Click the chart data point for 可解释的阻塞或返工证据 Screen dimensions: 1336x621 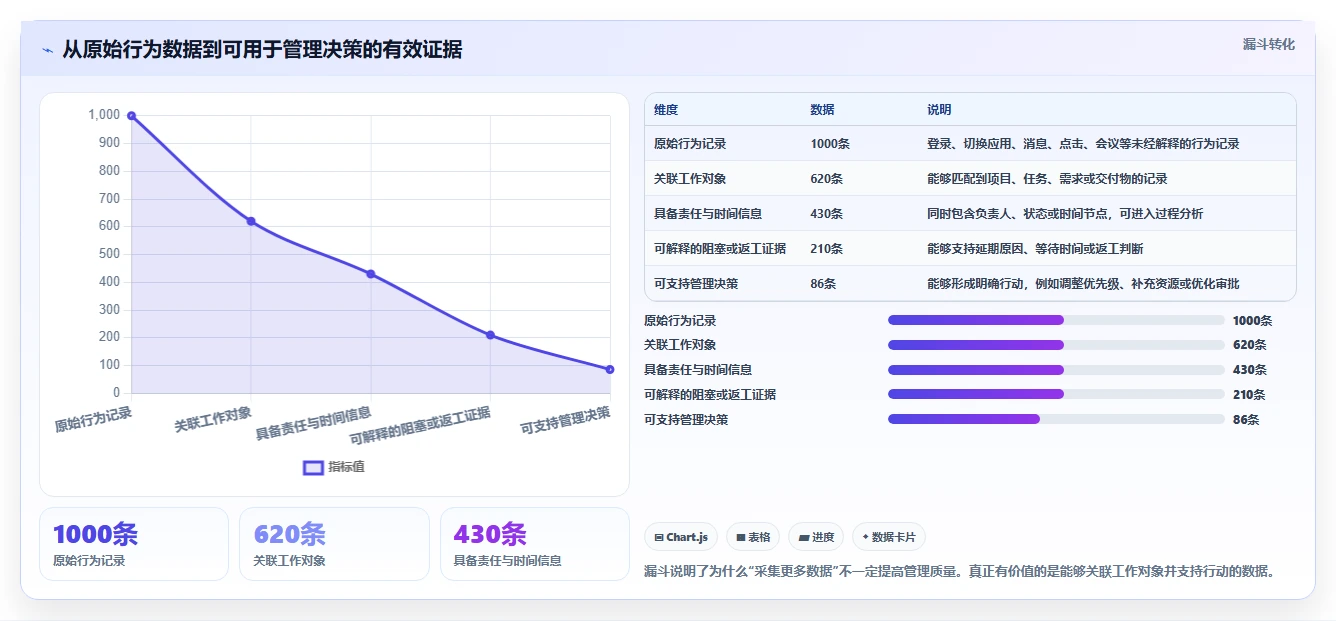click(x=490, y=335)
